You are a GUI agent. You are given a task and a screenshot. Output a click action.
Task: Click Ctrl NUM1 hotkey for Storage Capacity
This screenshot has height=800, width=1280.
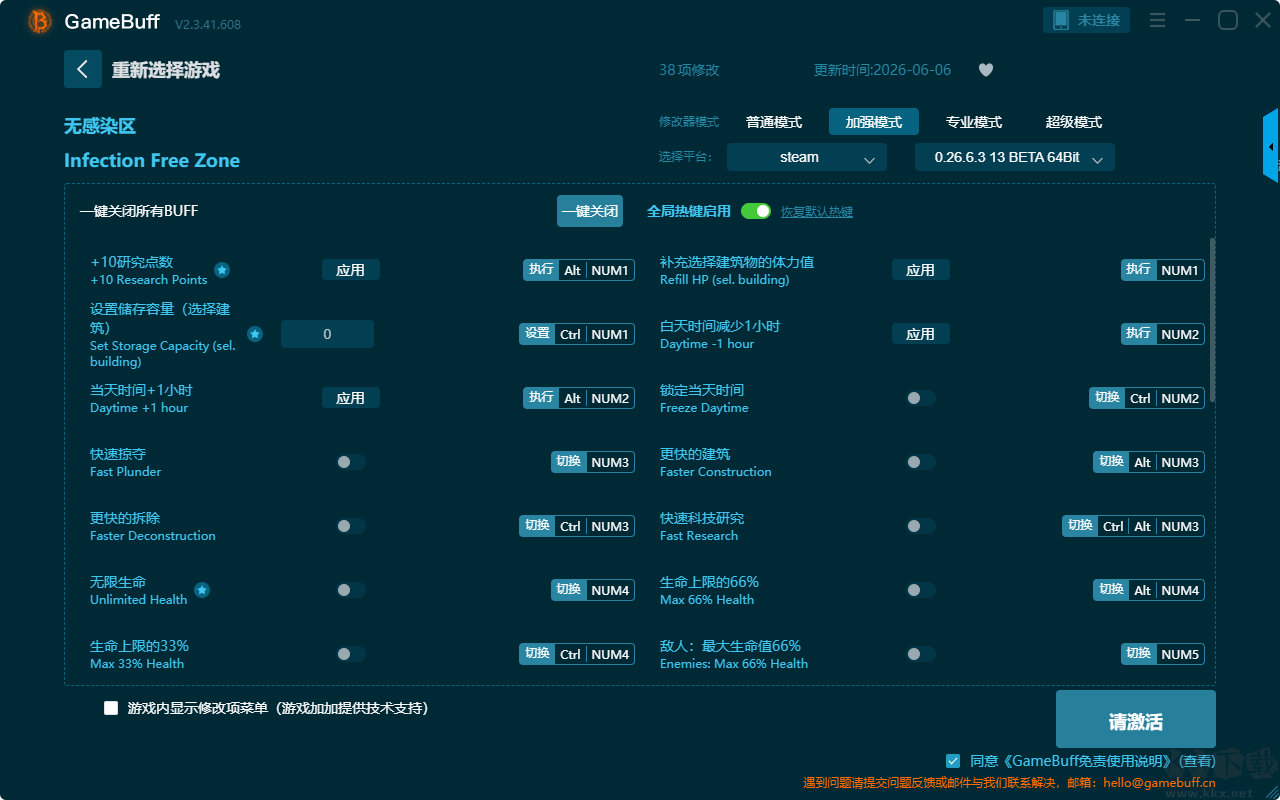coord(577,334)
